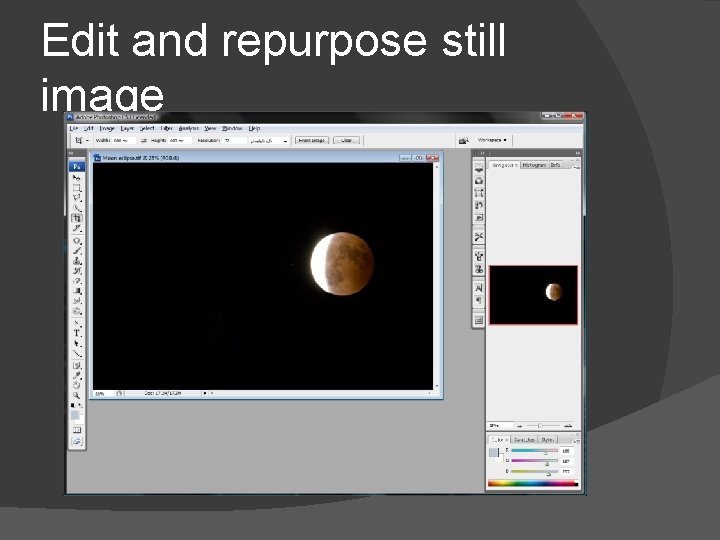This screenshot has width=720, height=540.
Task: Open the Paragraph panel icon
Action: tap(478, 301)
